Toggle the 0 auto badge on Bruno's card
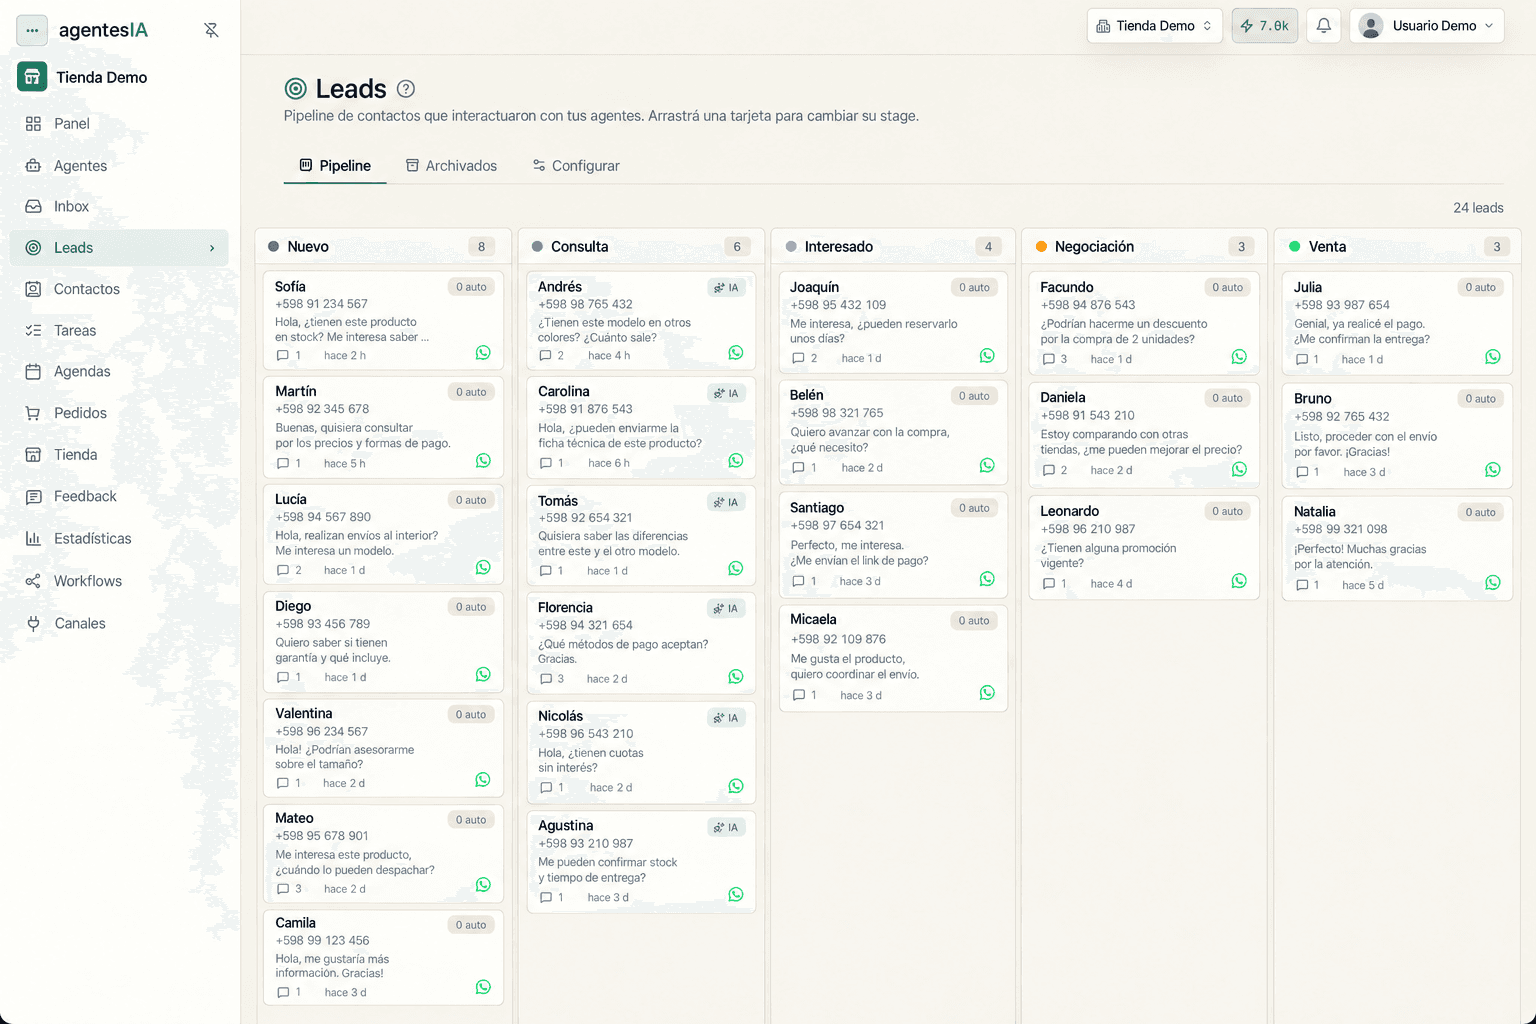The height and width of the screenshot is (1024, 1536). tap(1481, 399)
